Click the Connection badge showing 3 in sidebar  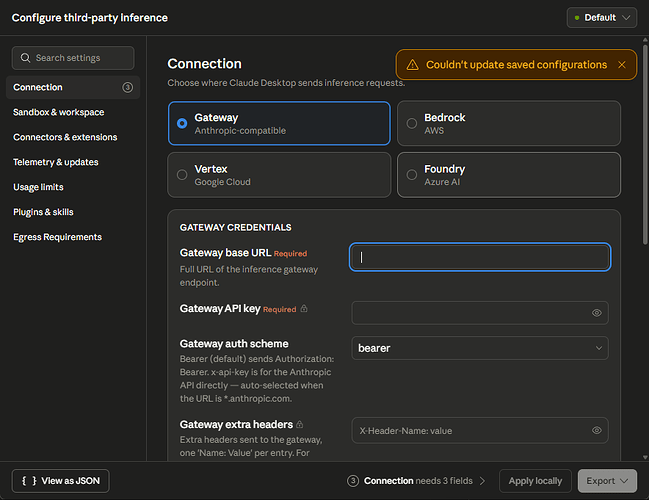coord(127,87)
